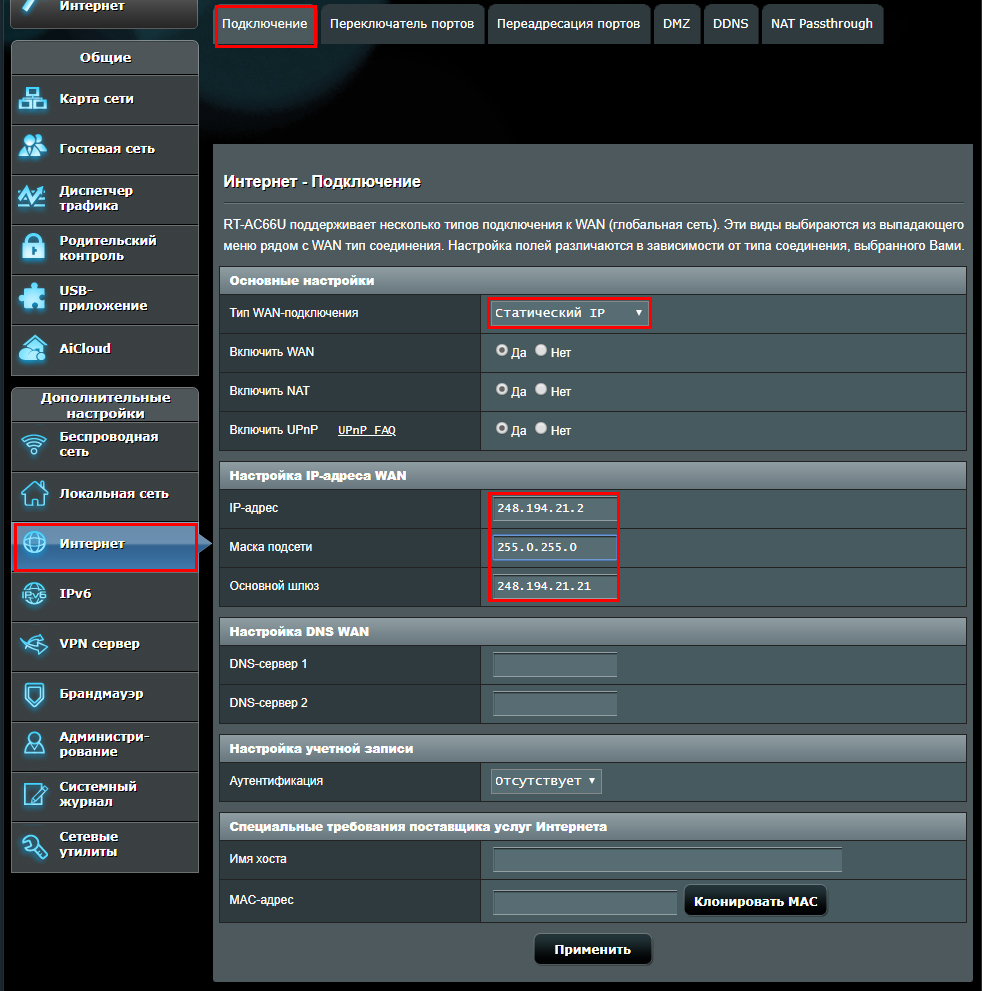Open the Тип WAN-подключения dropdown

pos(569,313)
